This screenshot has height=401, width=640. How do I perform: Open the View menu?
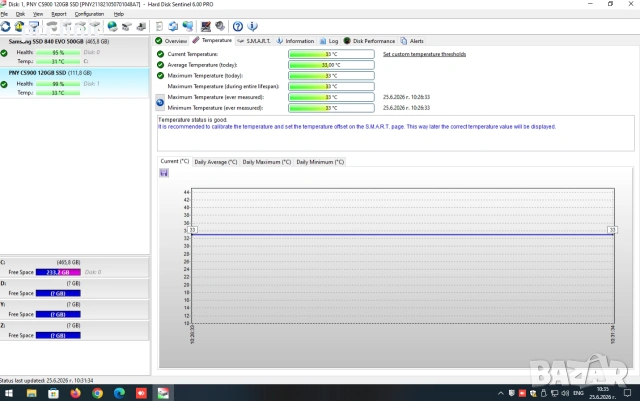click(38, 14)
